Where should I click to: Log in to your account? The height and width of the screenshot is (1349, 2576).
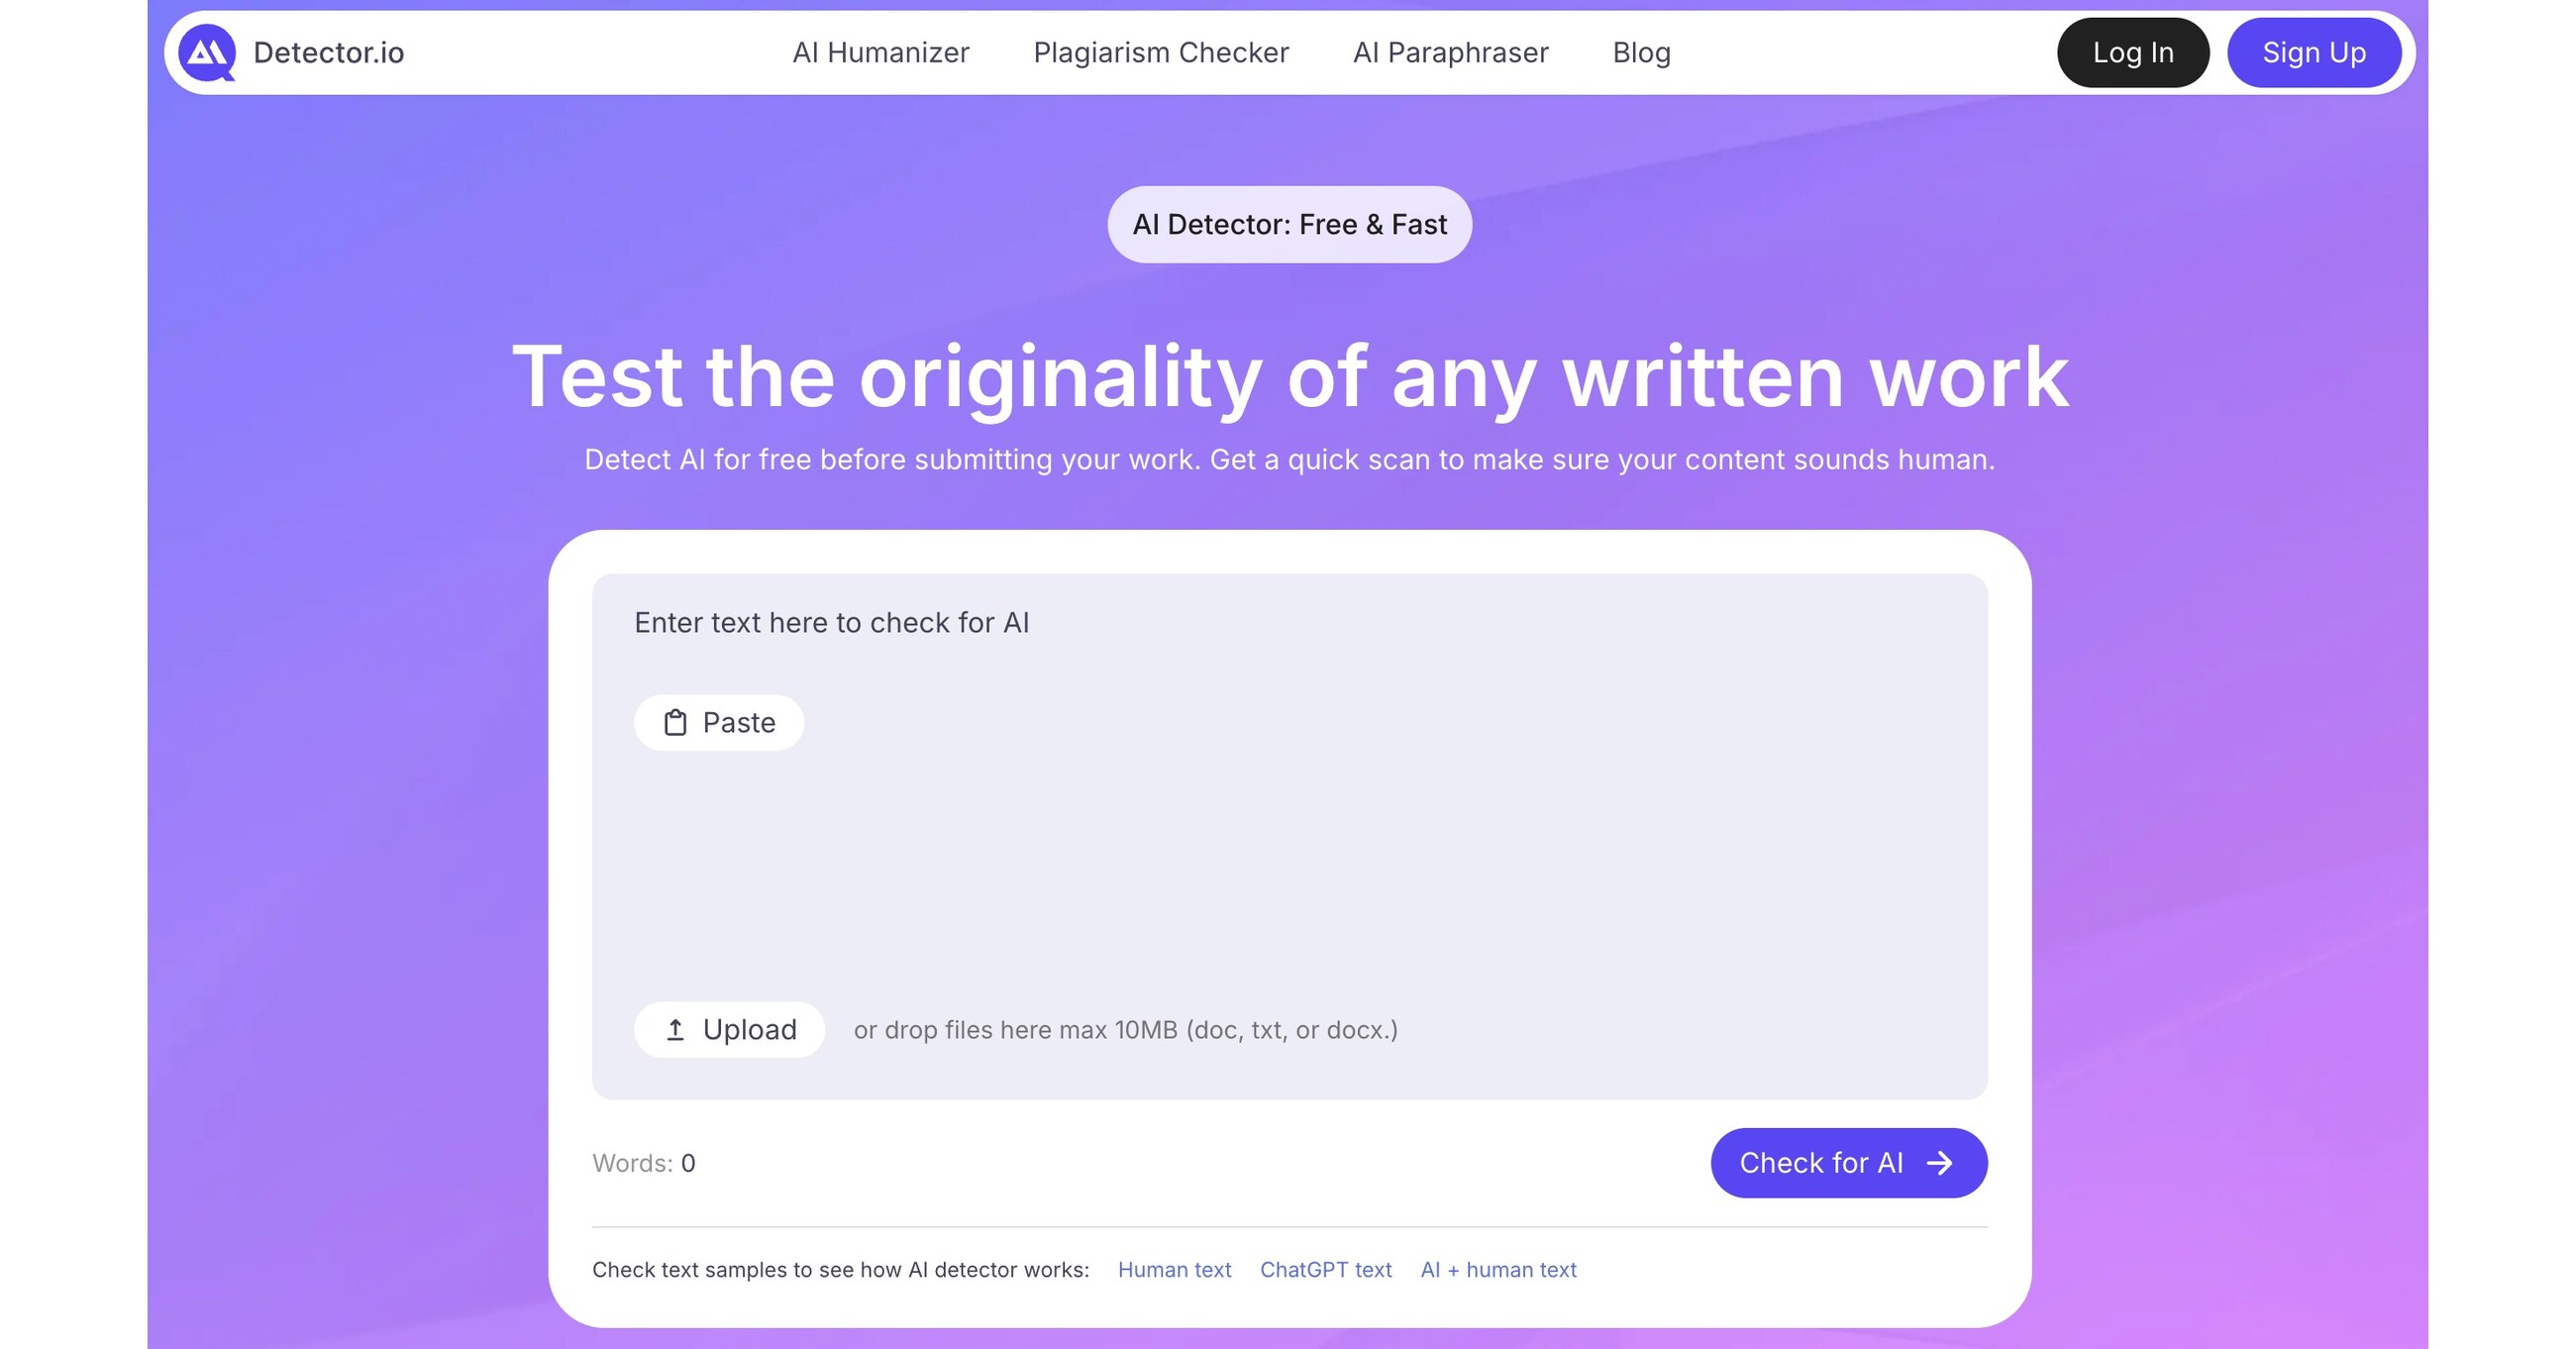(2133, 52)
